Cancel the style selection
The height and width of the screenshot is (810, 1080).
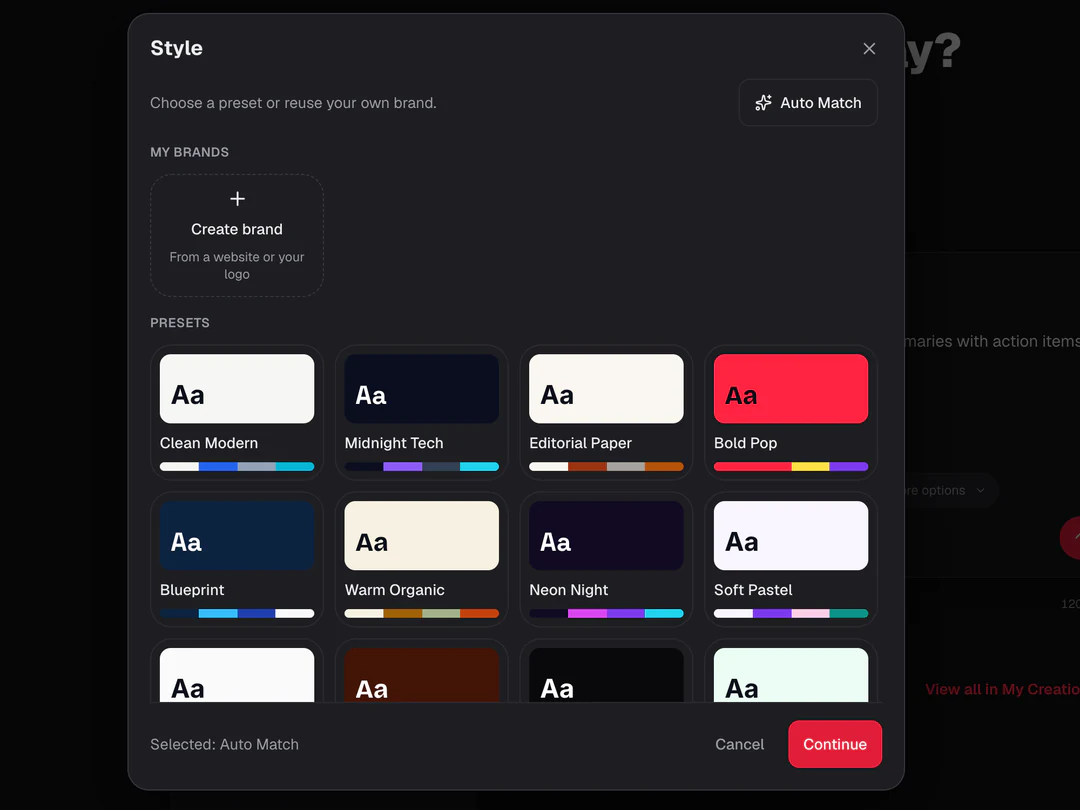(x=739, y=744)
